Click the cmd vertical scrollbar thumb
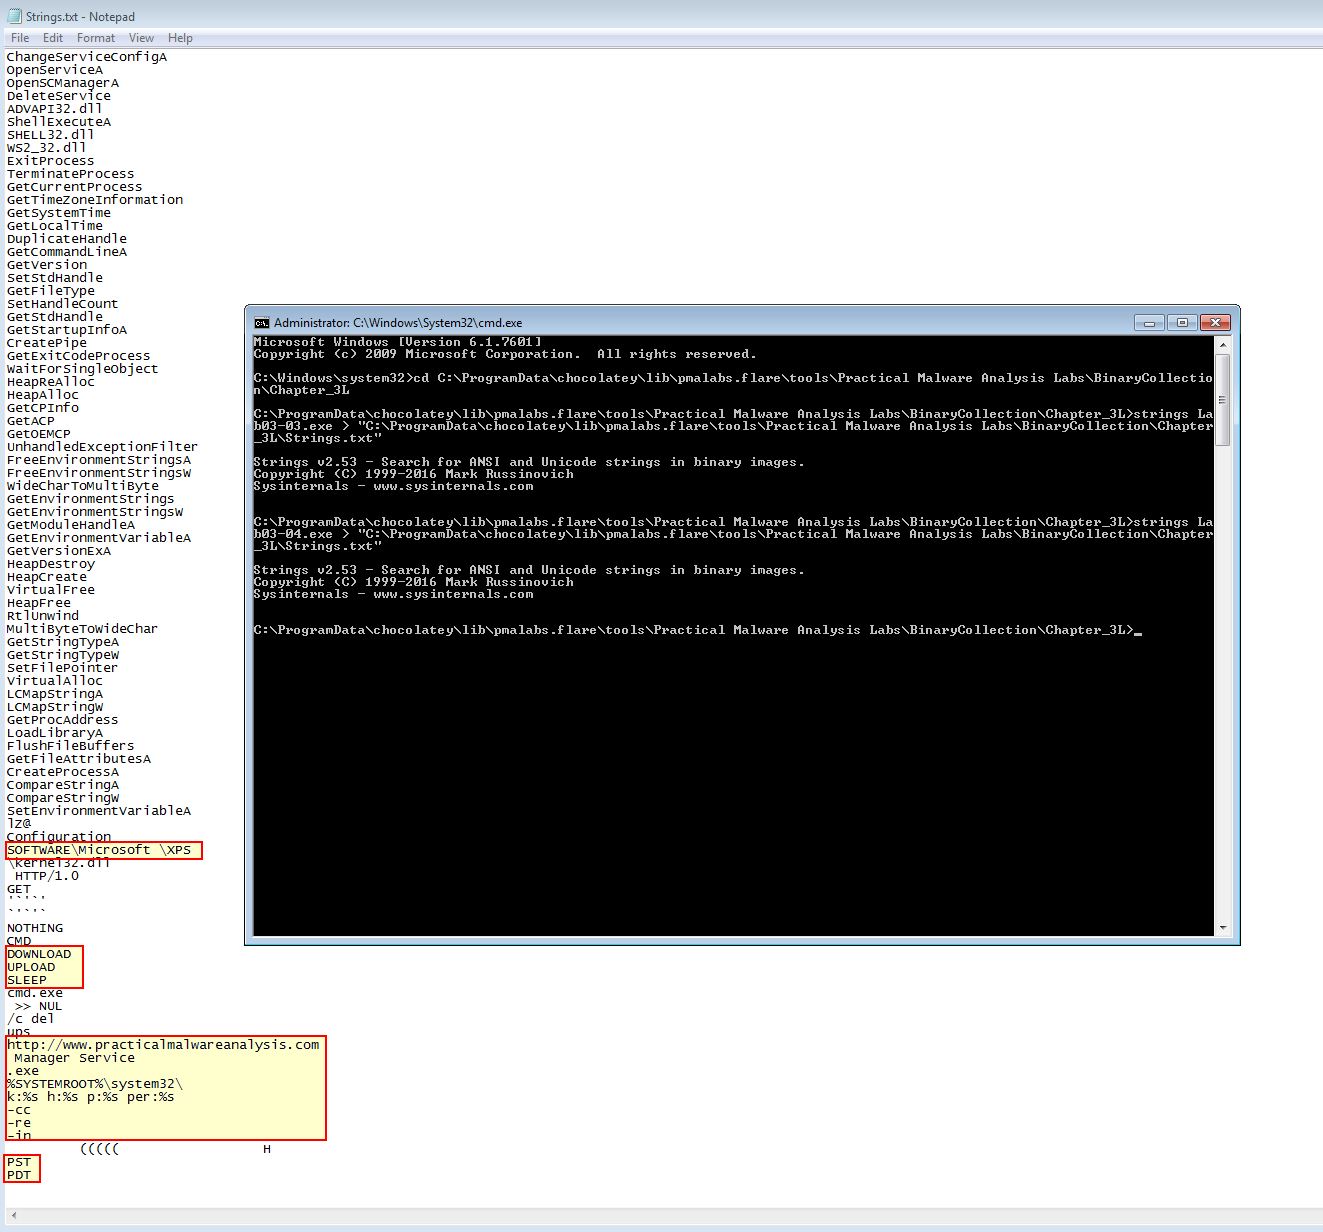This screenshot has height=1232, width=1323. [x=1222, y=400]
